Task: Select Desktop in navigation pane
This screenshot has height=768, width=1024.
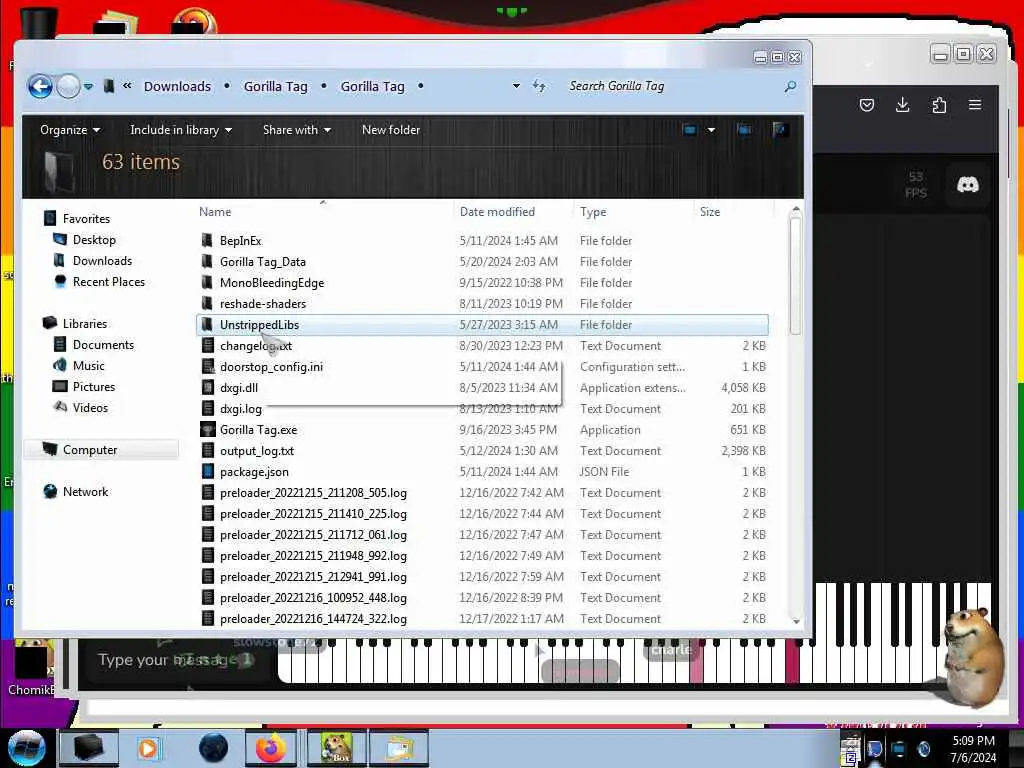Action: point(94,240)
